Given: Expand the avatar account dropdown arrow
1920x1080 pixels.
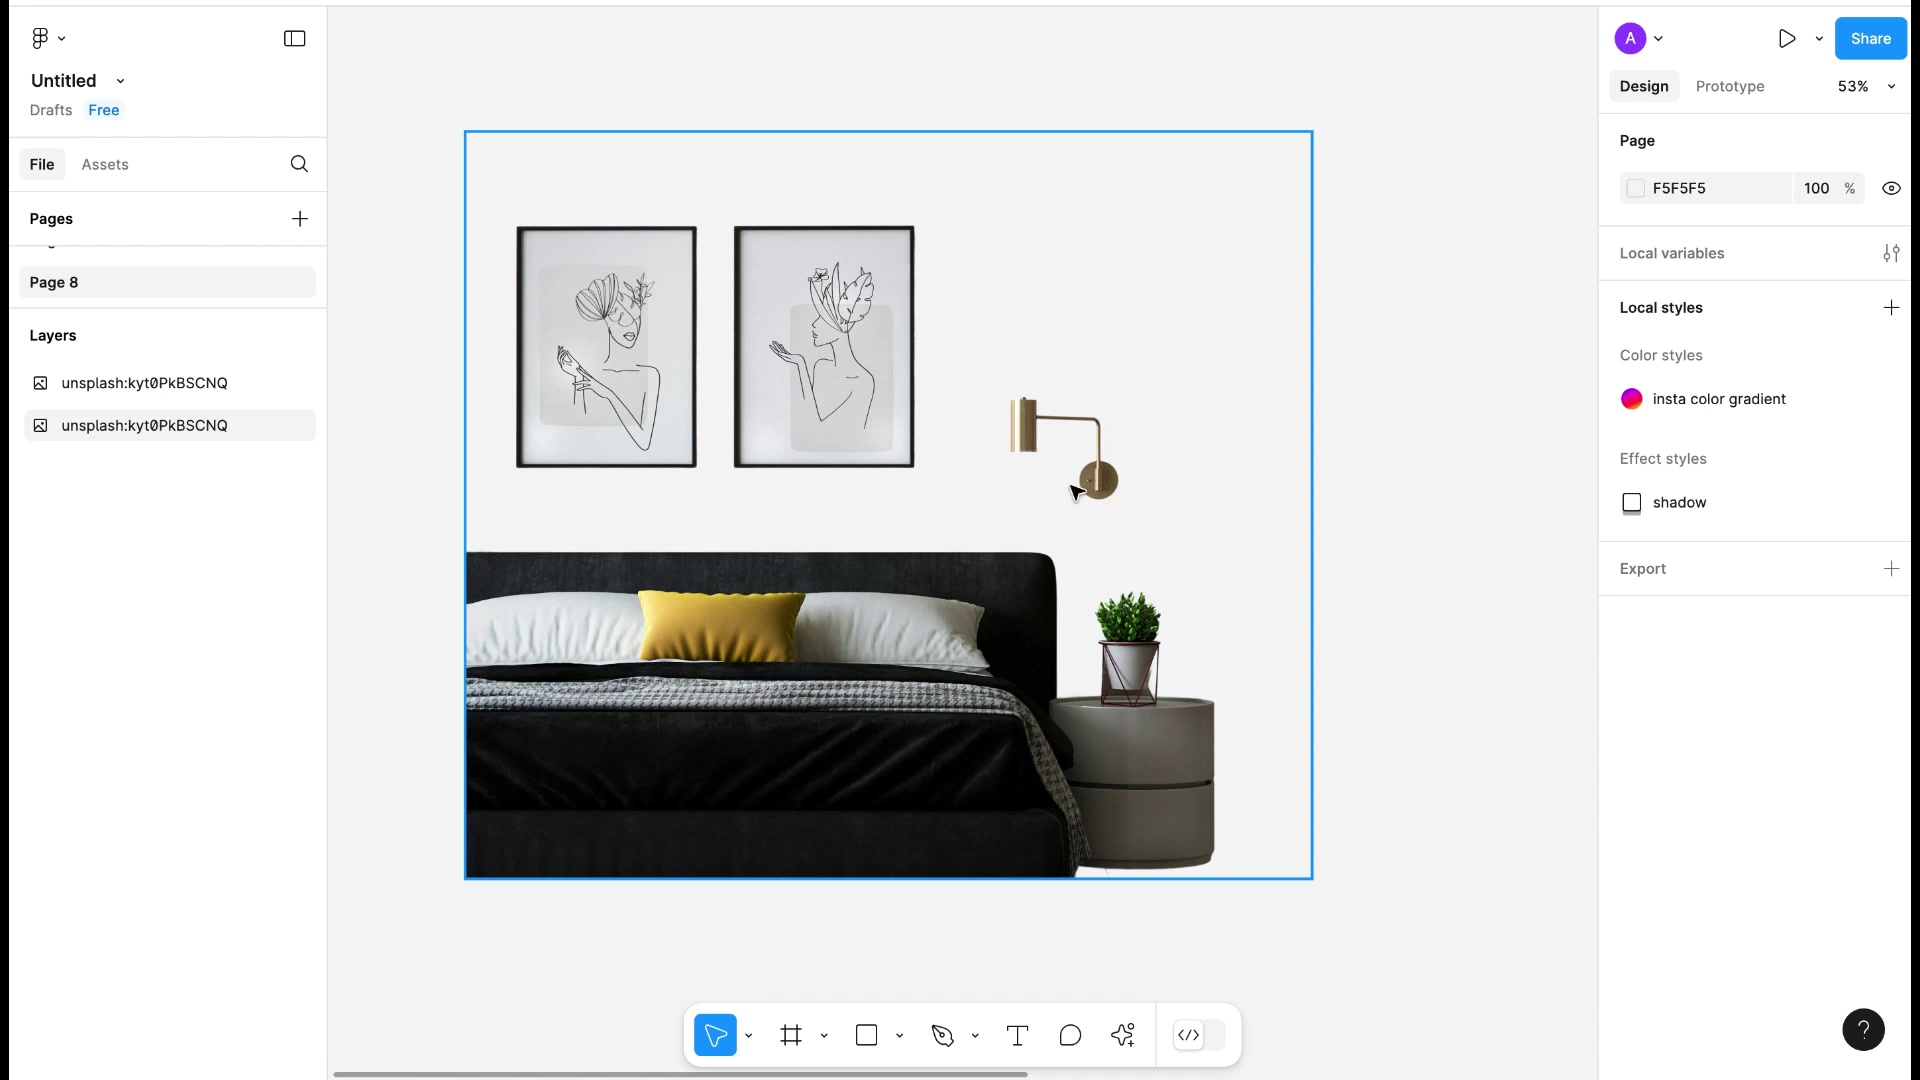Looking at the screenshot, I should click(x=1658, y=39).
